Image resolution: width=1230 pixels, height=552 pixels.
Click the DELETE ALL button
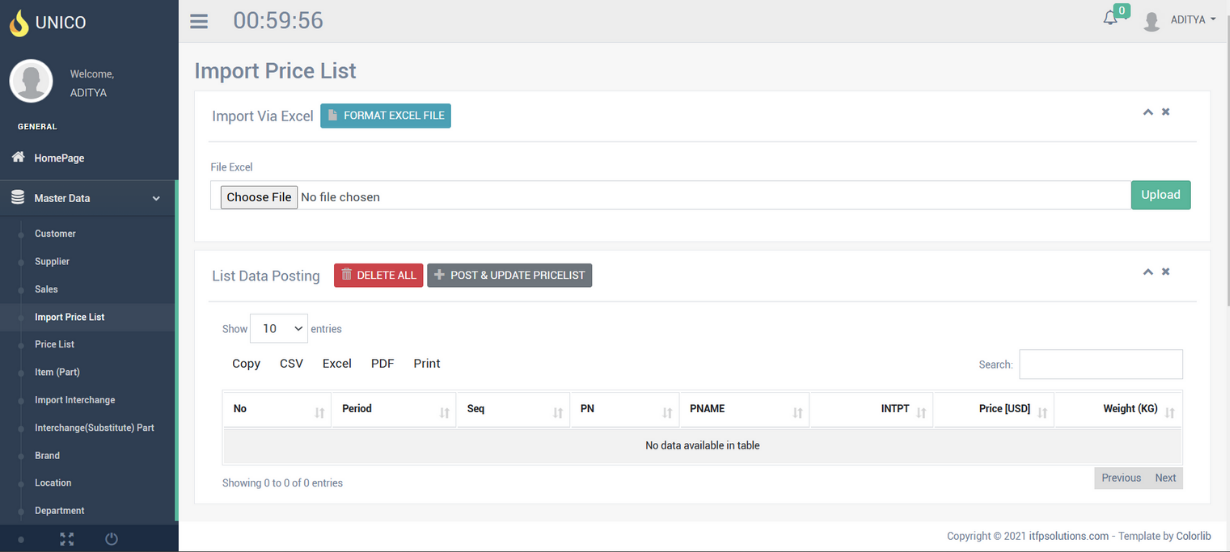(x=378, y=275)
